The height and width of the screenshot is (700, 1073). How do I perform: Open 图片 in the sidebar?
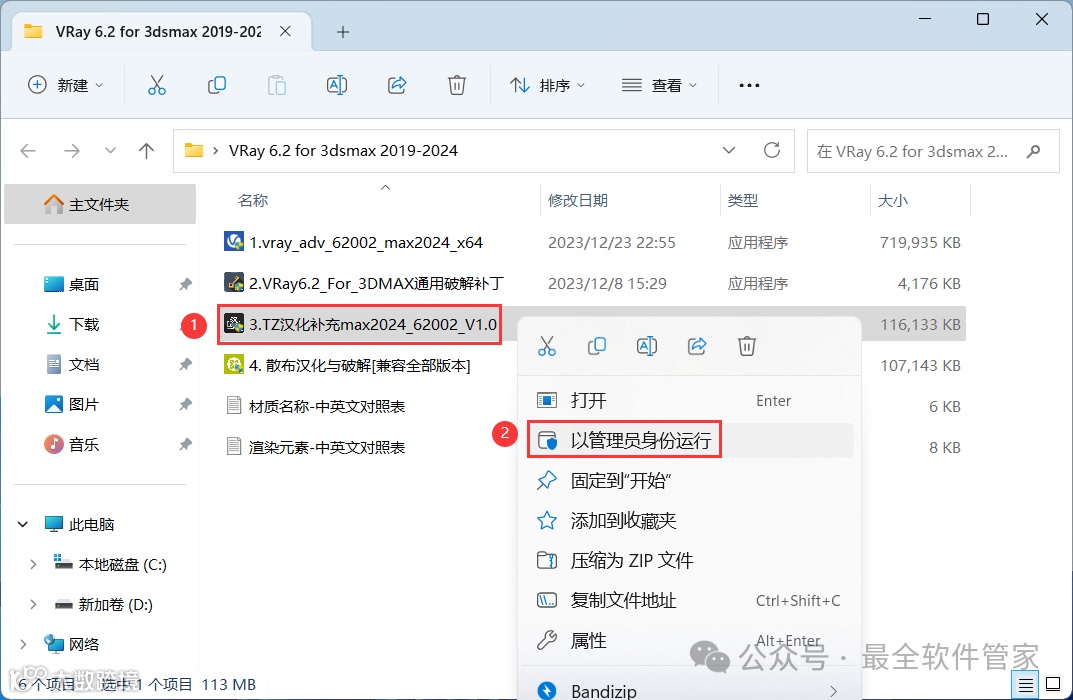pyautogui.click(x=83, y=404)
